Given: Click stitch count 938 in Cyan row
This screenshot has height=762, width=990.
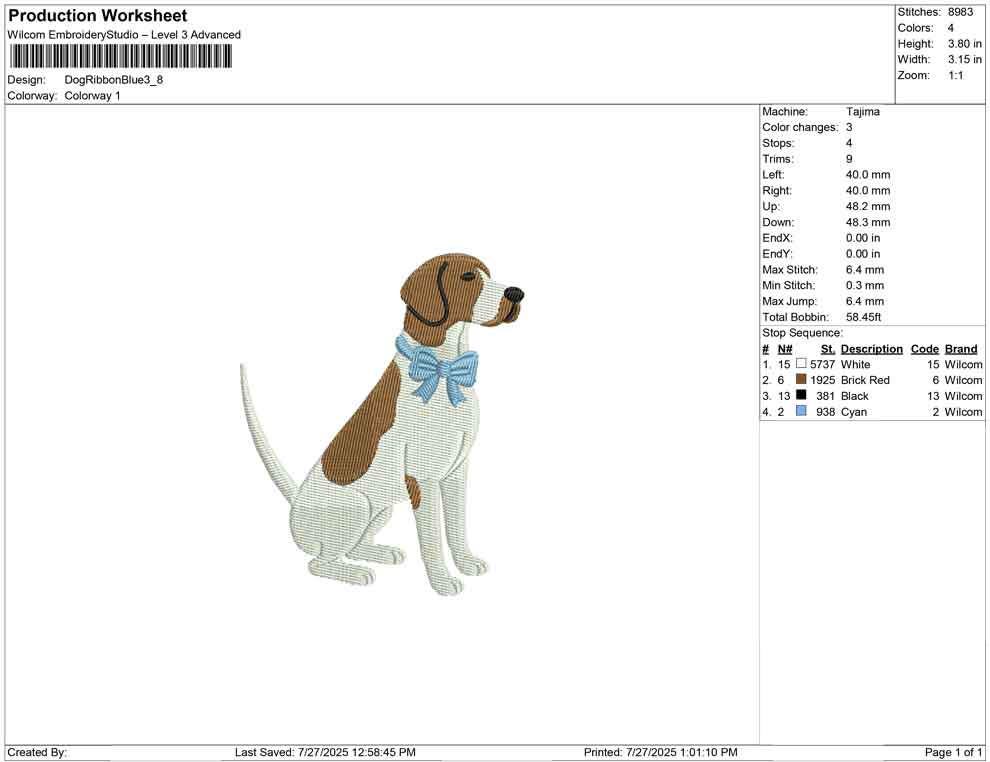Looking at the screenshot, I should [825, 412].
